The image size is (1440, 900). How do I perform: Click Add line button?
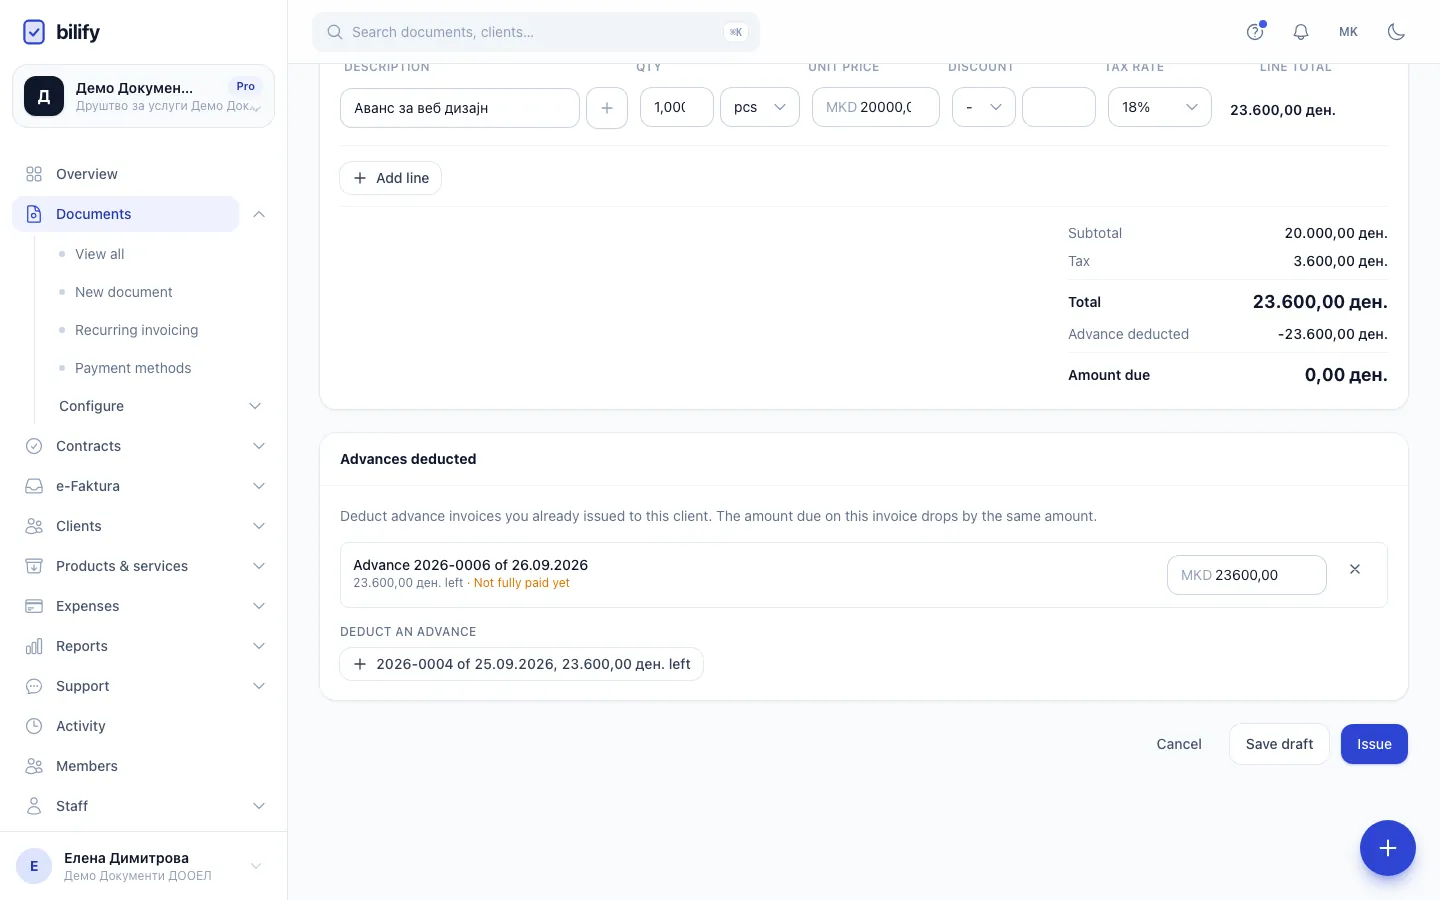[x=391, y=178]
